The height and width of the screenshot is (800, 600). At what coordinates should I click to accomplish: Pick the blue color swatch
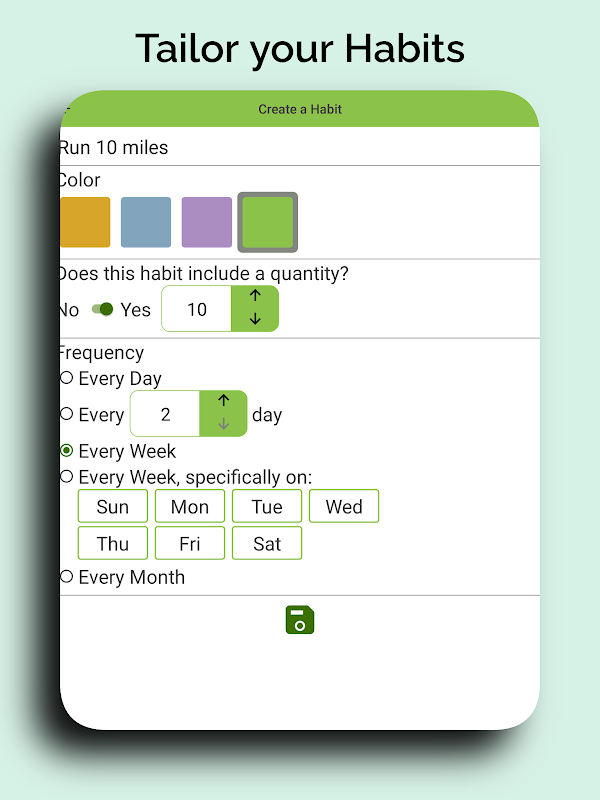146,222
